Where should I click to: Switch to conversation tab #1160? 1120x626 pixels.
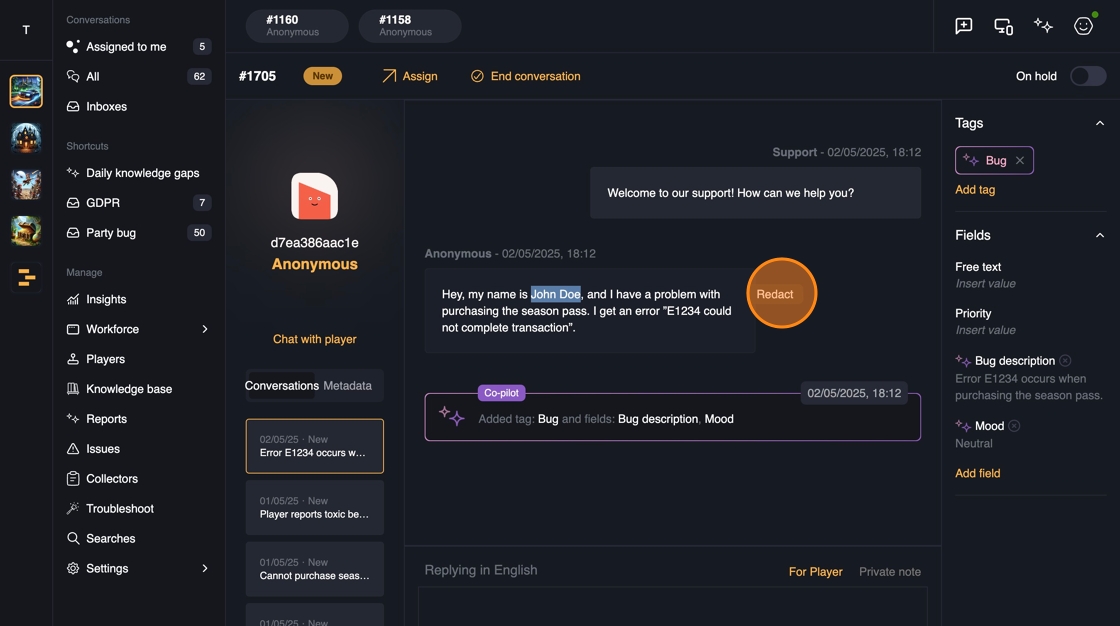coord(297,26)
